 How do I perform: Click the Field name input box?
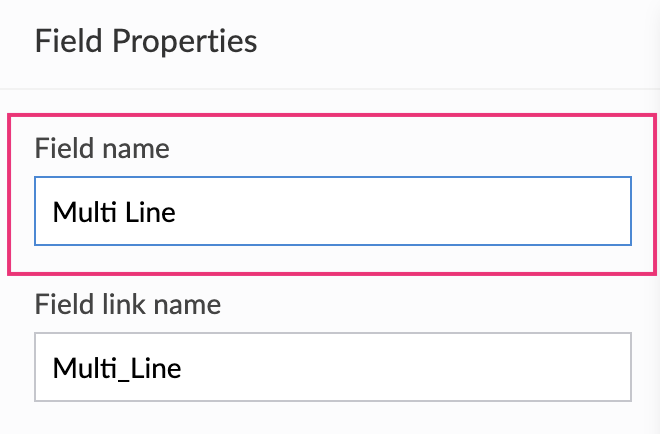click(x=332, y=211)
